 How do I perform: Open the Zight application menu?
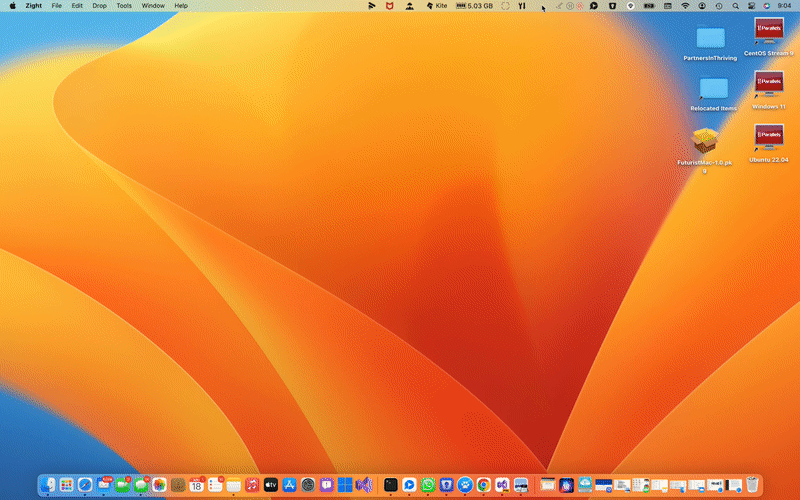coord(33,6)
